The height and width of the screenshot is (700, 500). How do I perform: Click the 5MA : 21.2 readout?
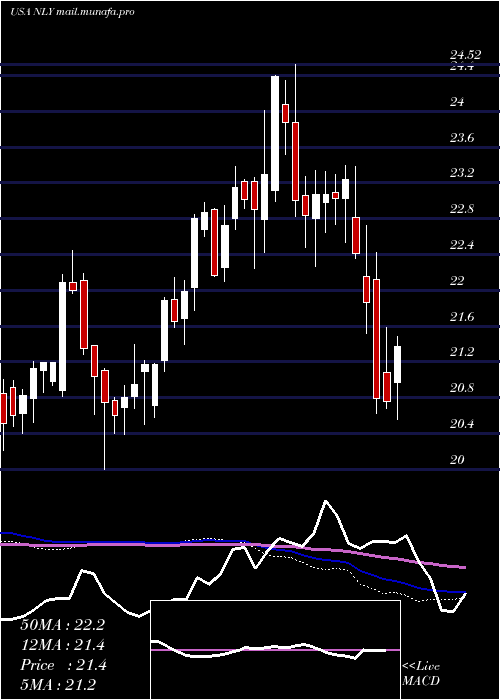click(58, 685)
